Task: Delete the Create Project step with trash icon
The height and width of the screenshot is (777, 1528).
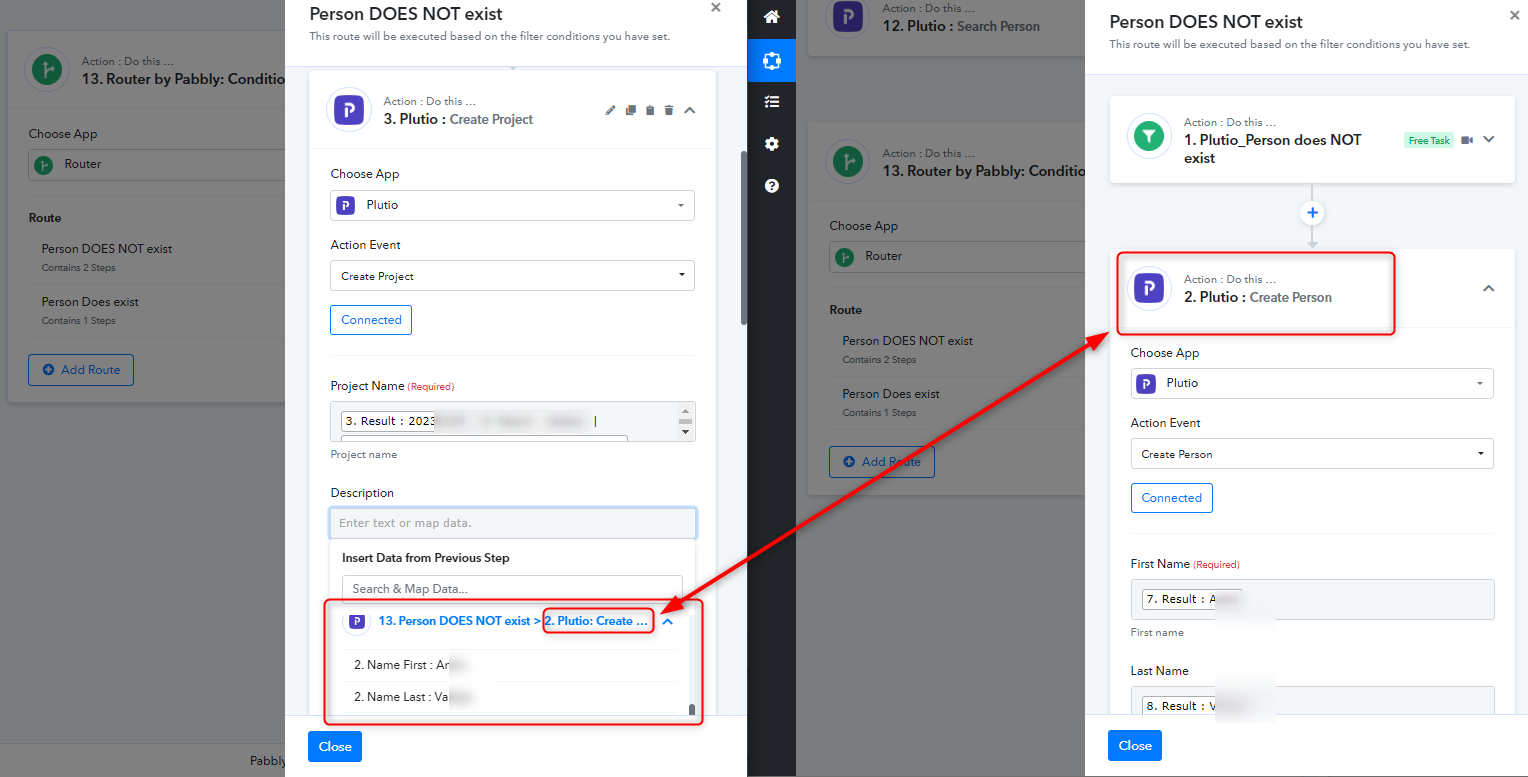Action: coord(669,110)
